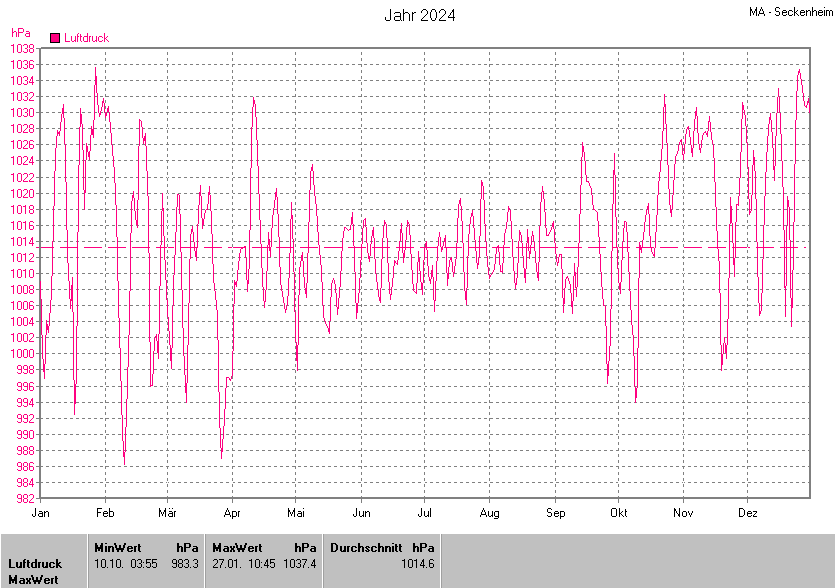Select the chart title Jahr 2024
The width and height of the screenshot is (835, 588).
[420, 15]
